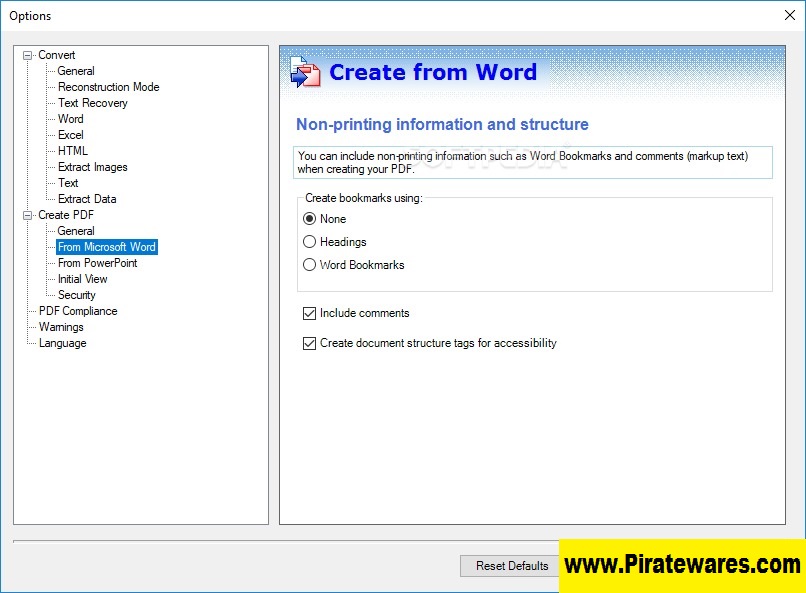Collapse the Create PDF tree node

point(28,215)
